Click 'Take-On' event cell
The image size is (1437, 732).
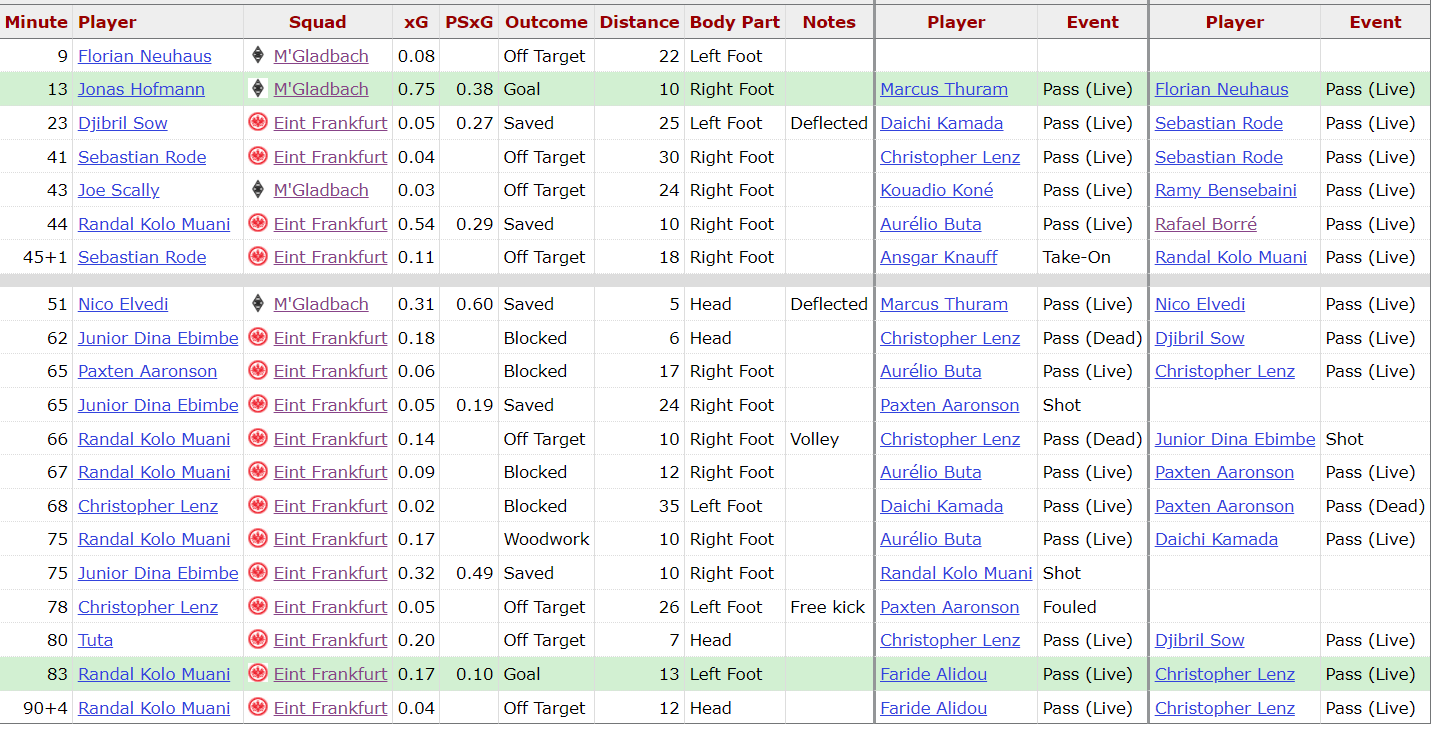coord(1076,257)
